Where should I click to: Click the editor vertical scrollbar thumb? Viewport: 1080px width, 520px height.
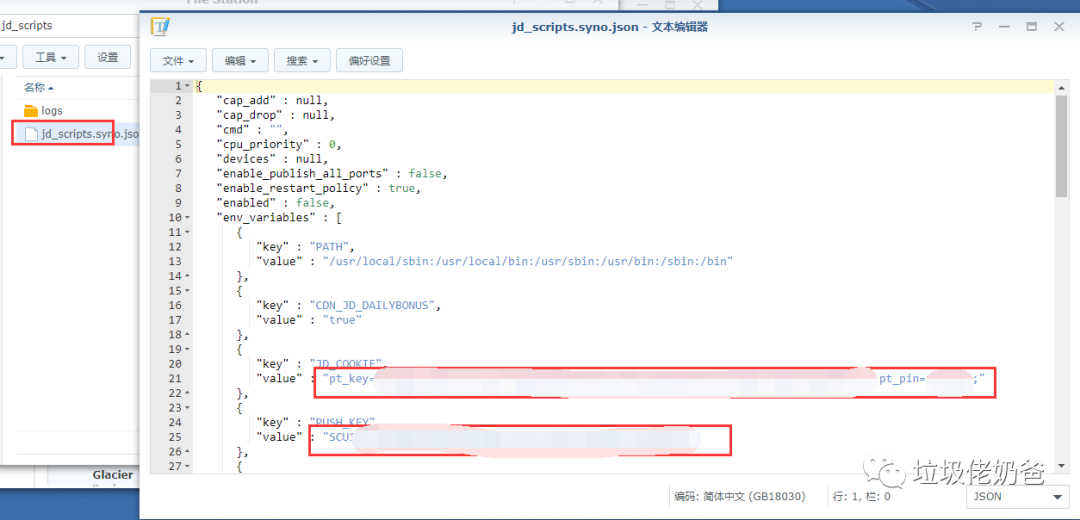1061,145
